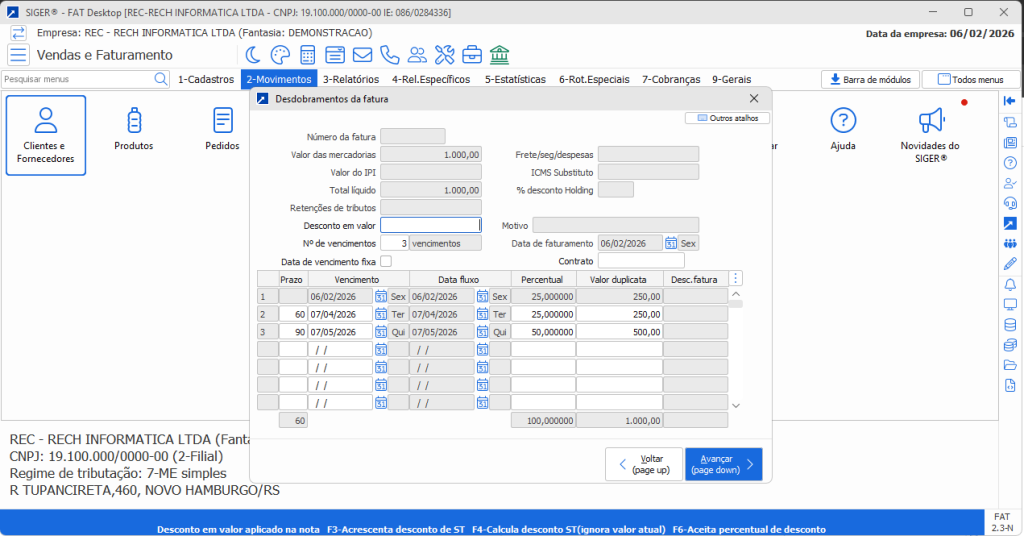Toggle dark mode with the moon icon
The height and width of the screenshot is (536, 1024).
[253, 55]
